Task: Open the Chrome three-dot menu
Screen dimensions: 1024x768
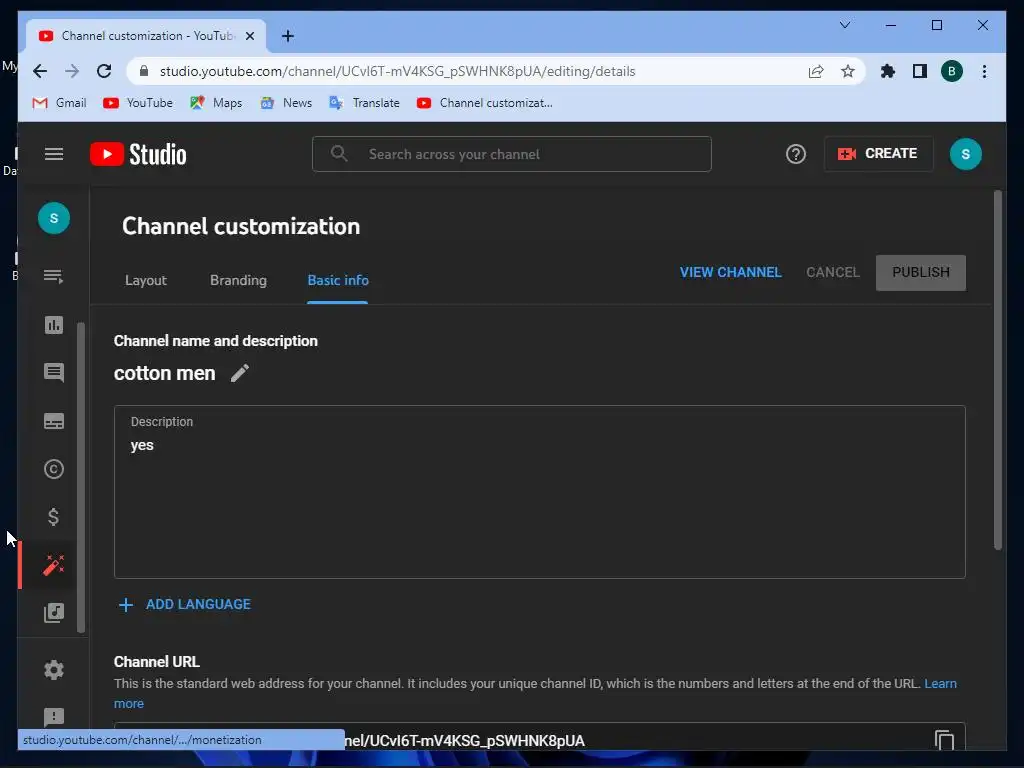Action: tap(984, 71)
